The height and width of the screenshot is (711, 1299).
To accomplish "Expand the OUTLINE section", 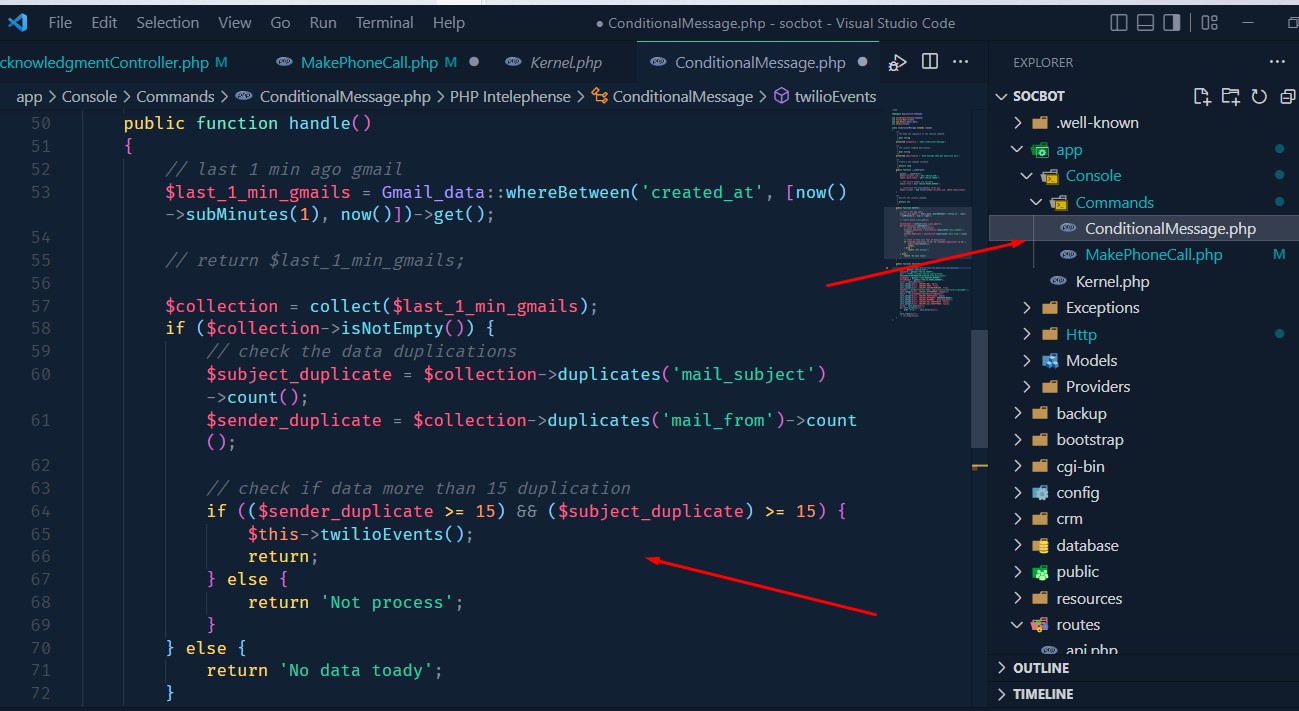I will [1041, 668].
